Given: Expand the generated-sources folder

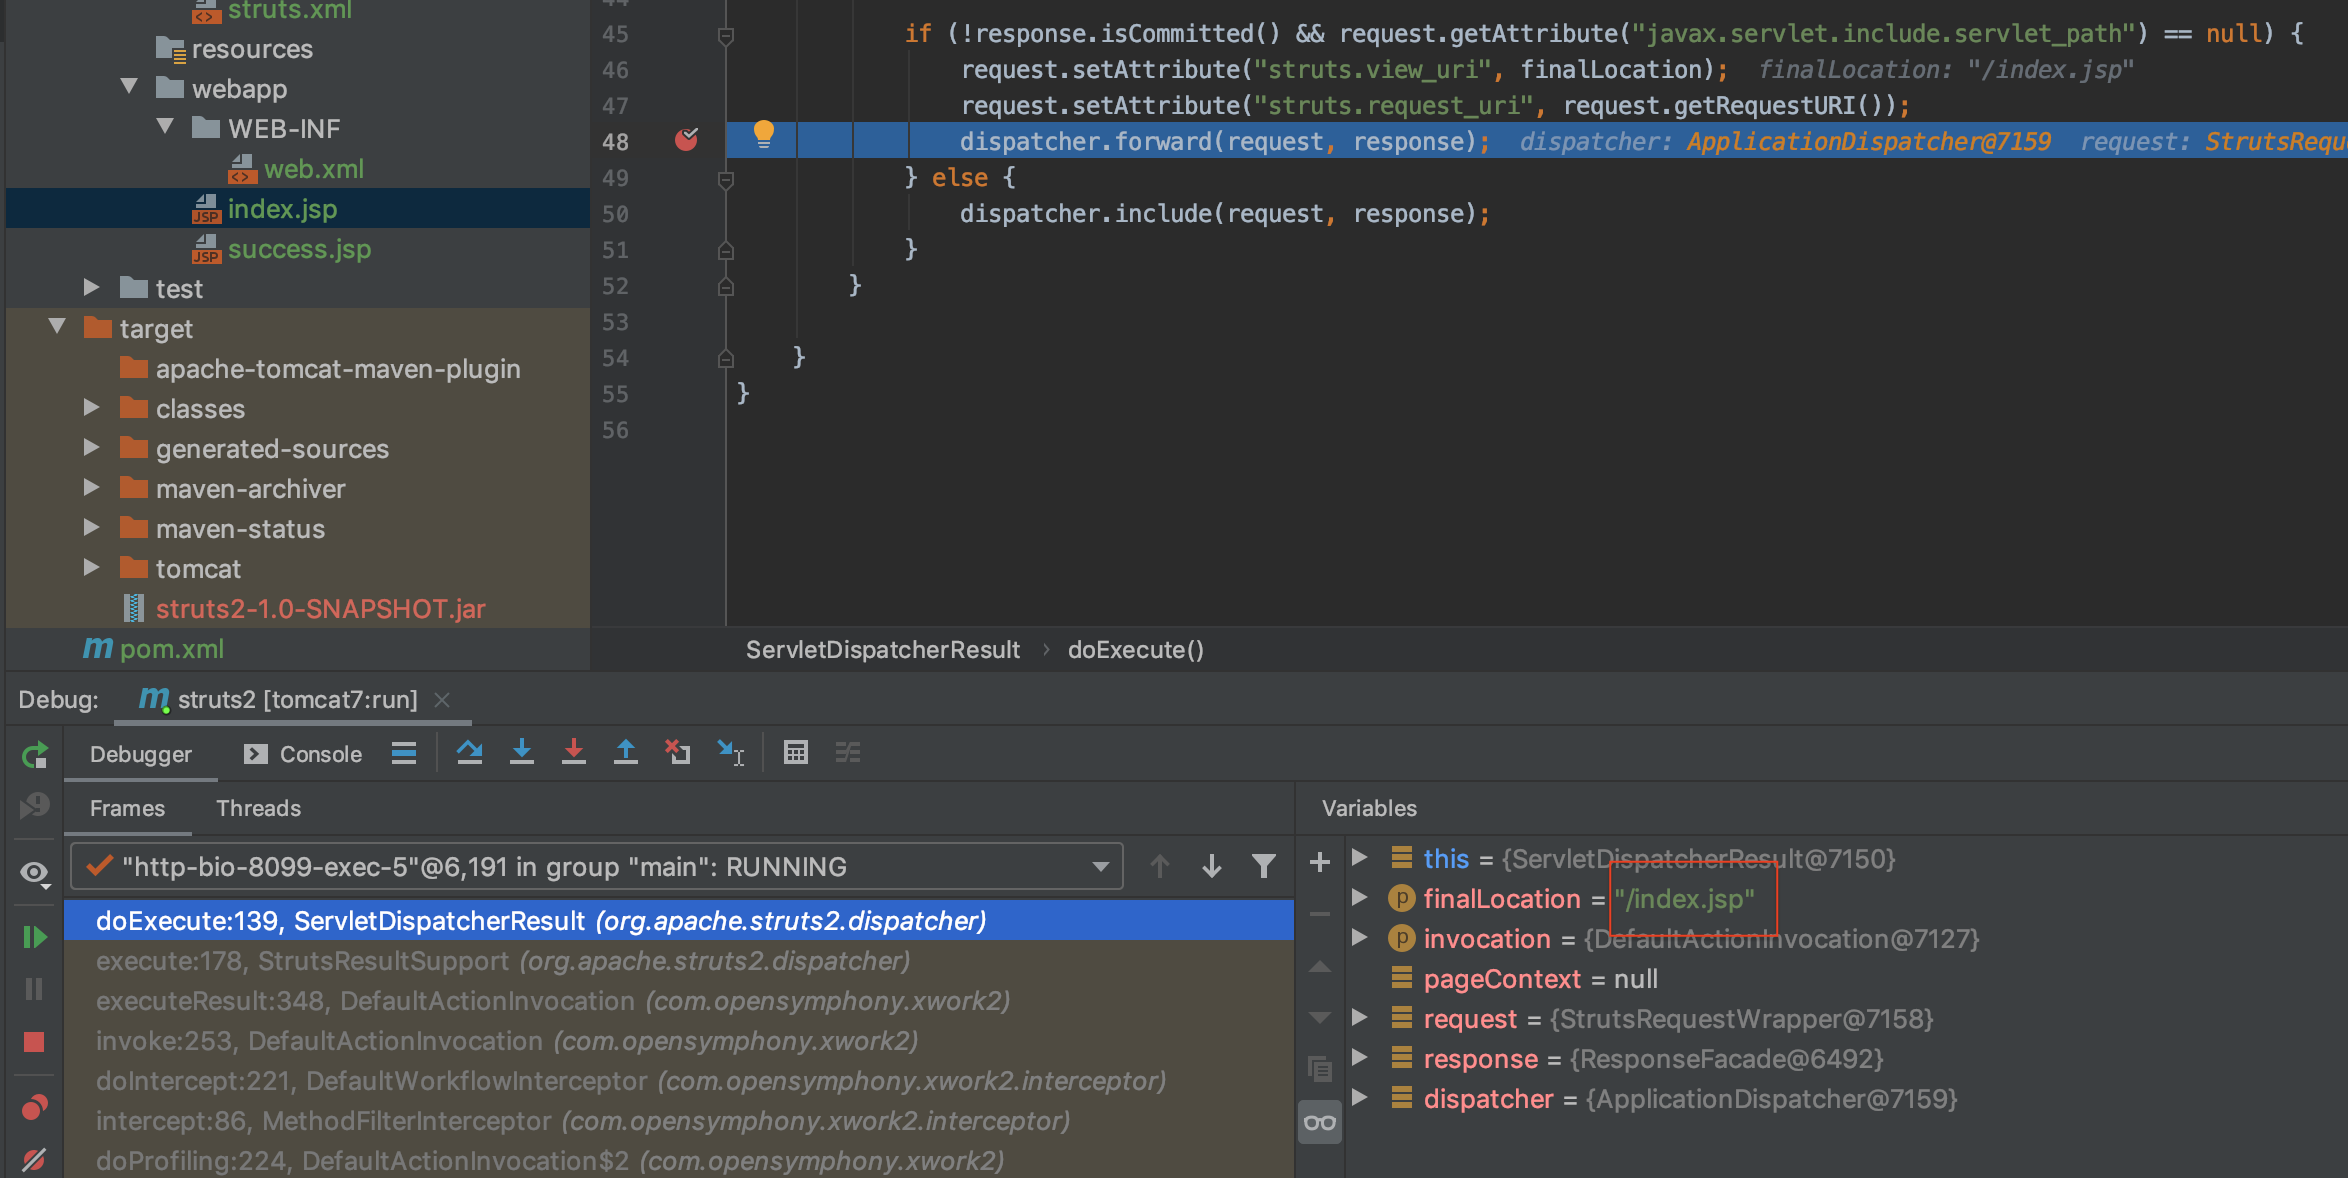Looking at the screenshot, I should (x=92, y=448).
